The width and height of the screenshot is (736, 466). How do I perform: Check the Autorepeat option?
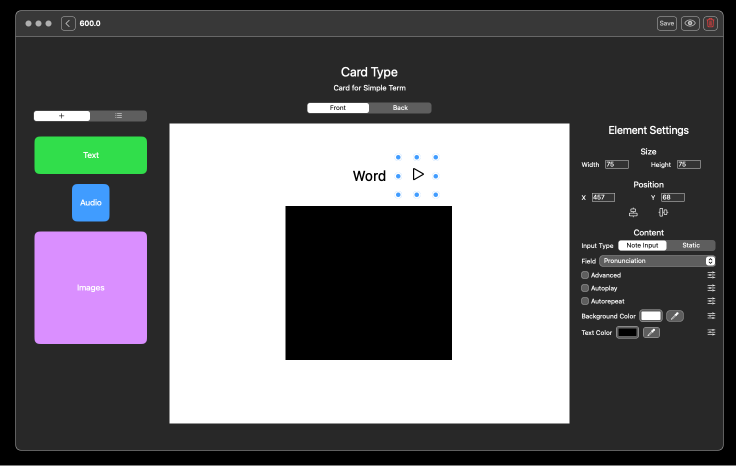pyautogui.click(x=585, y=301)
